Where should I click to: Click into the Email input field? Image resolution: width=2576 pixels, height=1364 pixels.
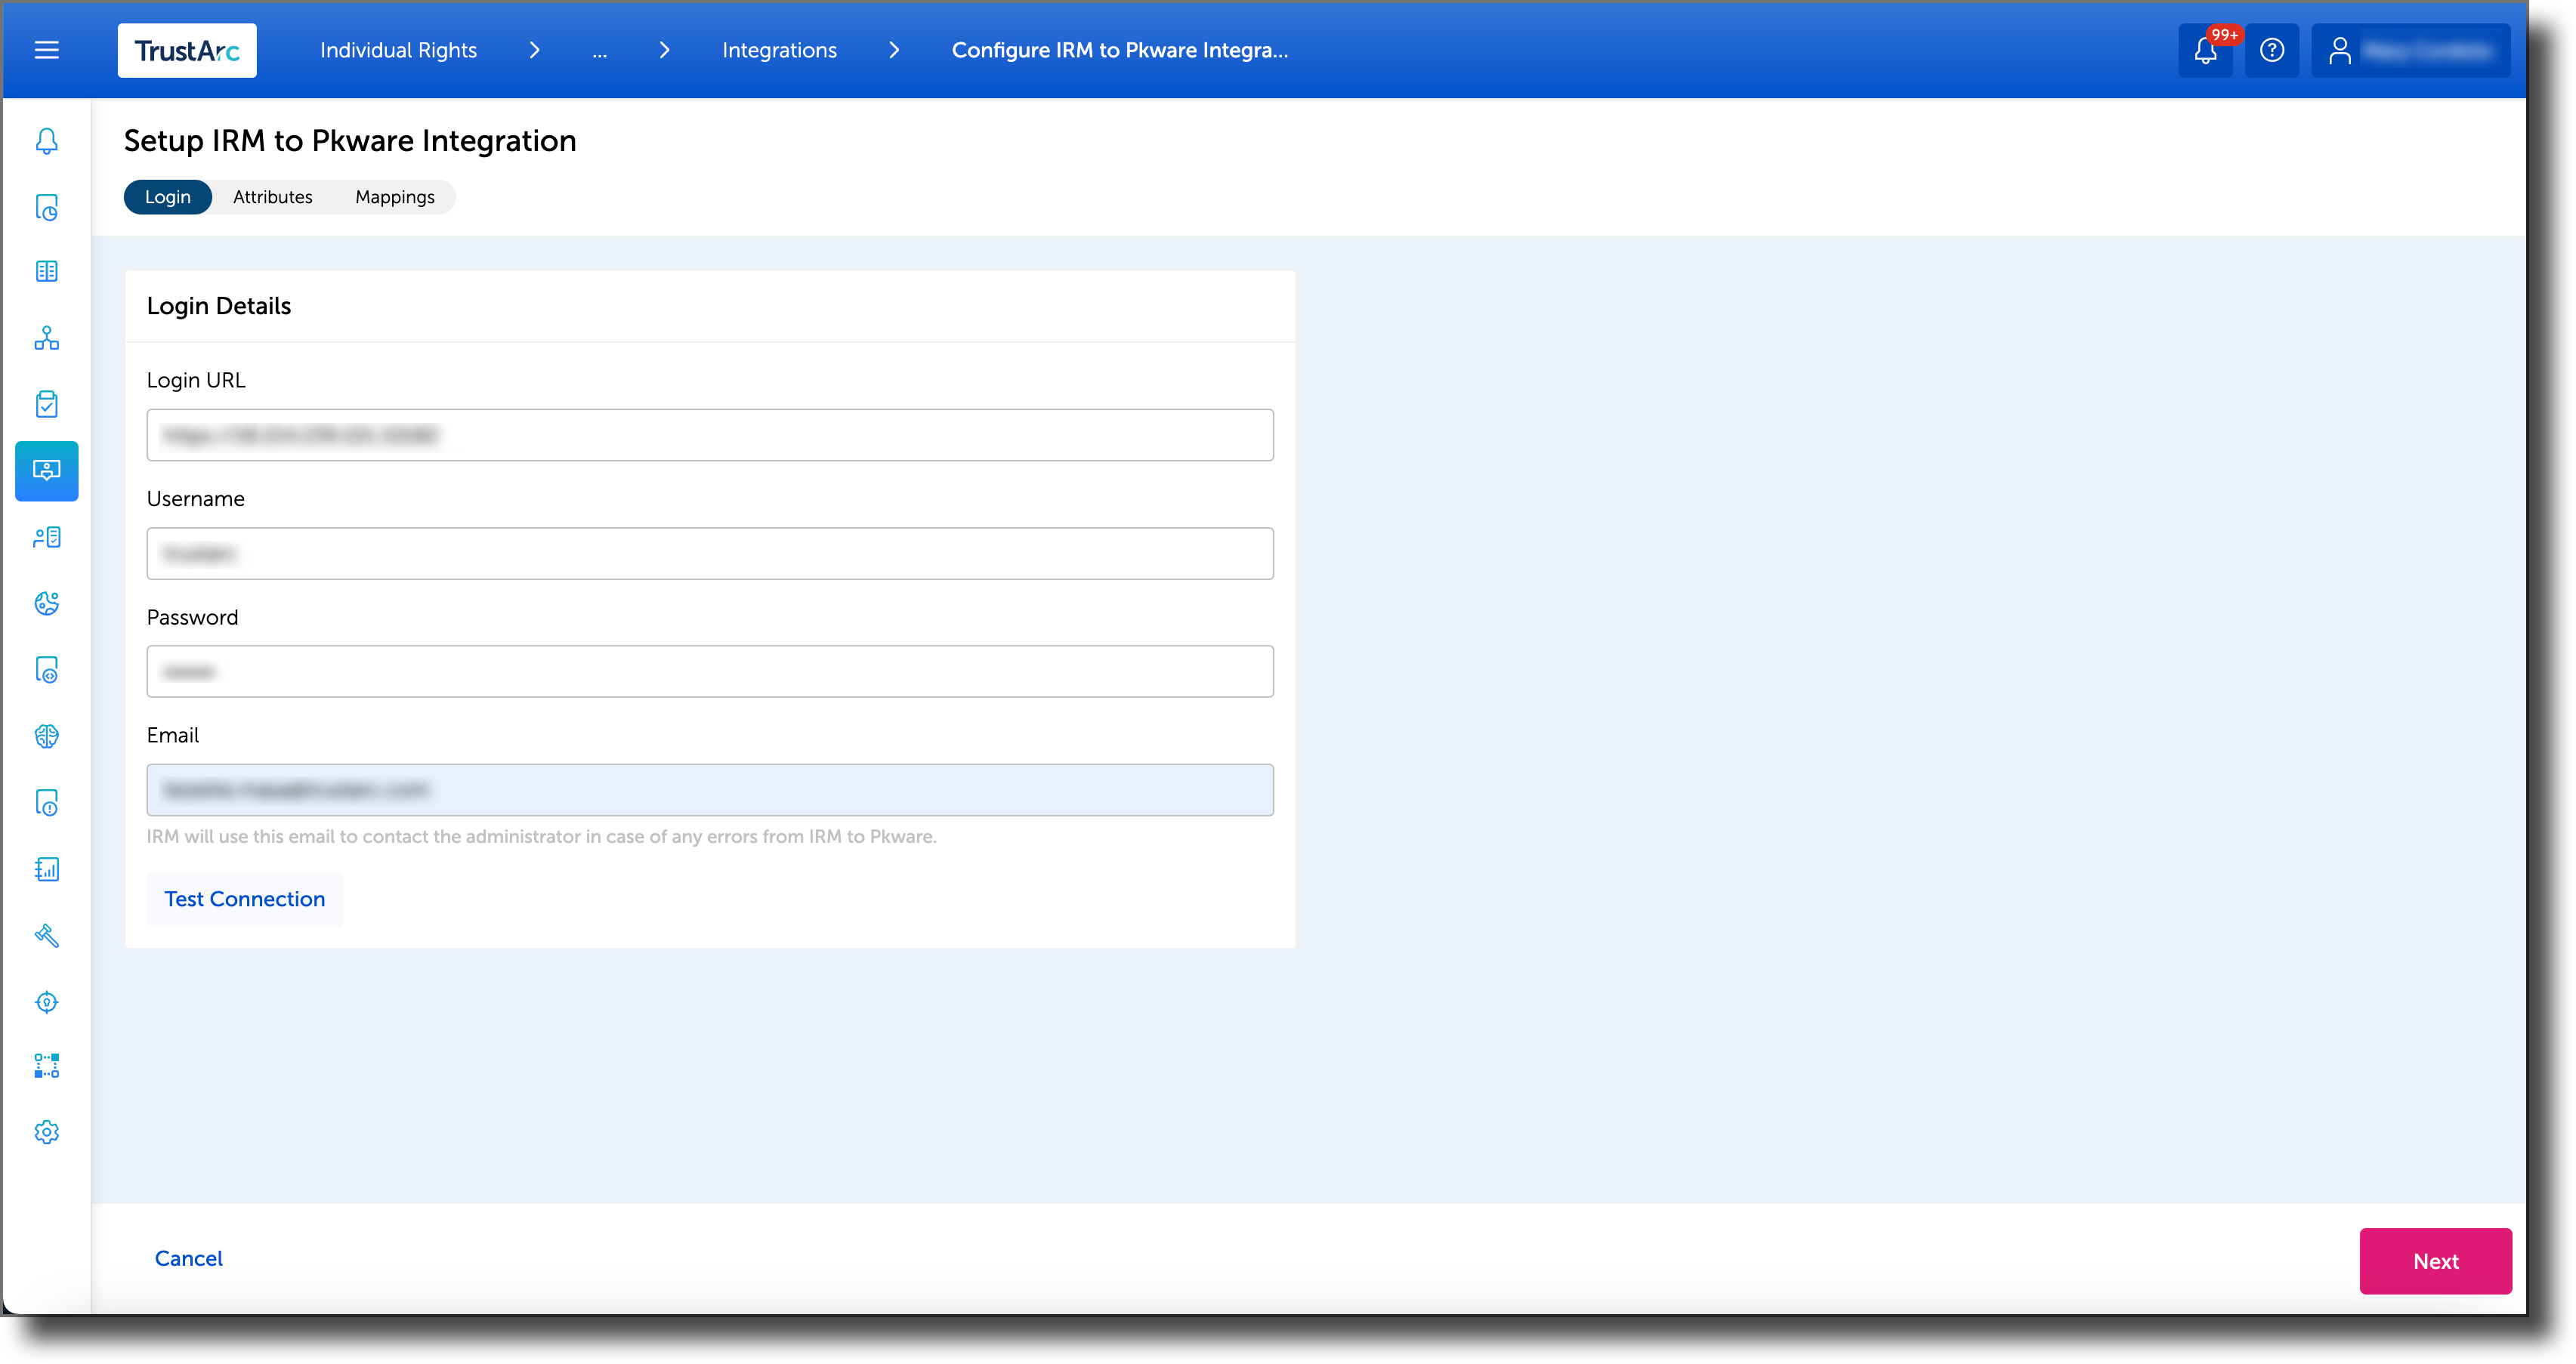pos(710,789)
